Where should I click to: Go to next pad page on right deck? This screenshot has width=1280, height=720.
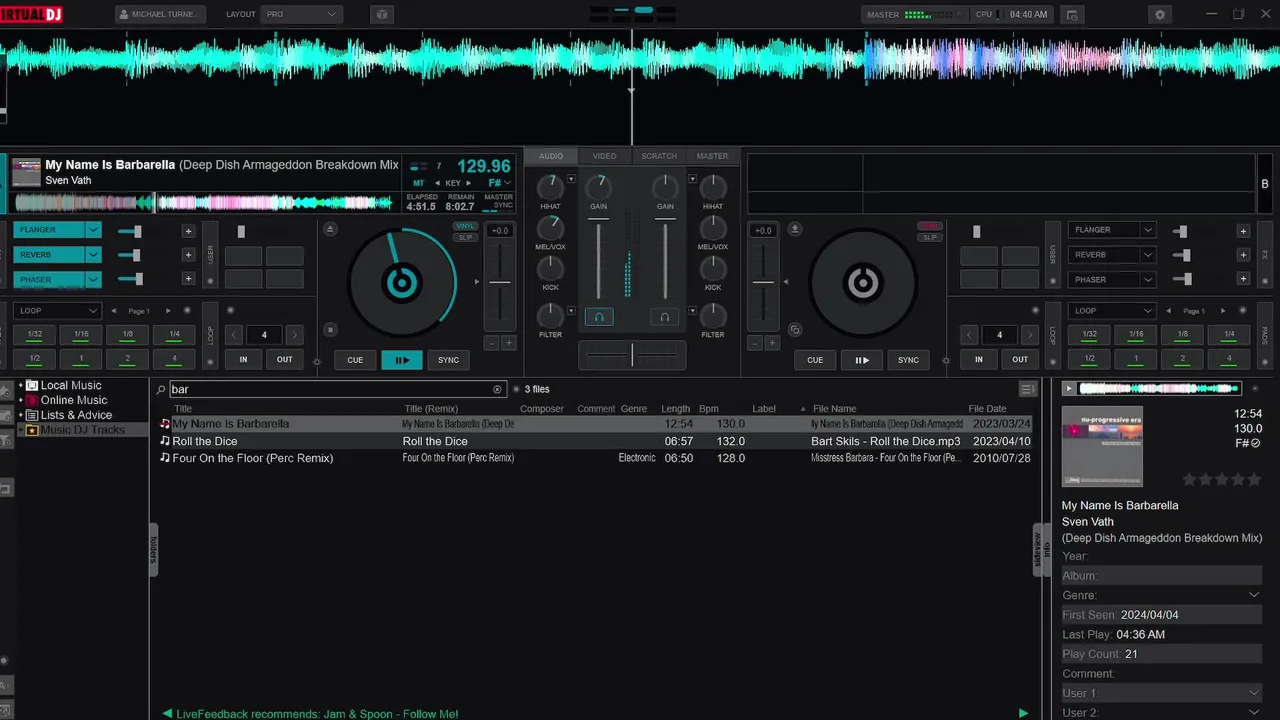tap(1223, 311)
